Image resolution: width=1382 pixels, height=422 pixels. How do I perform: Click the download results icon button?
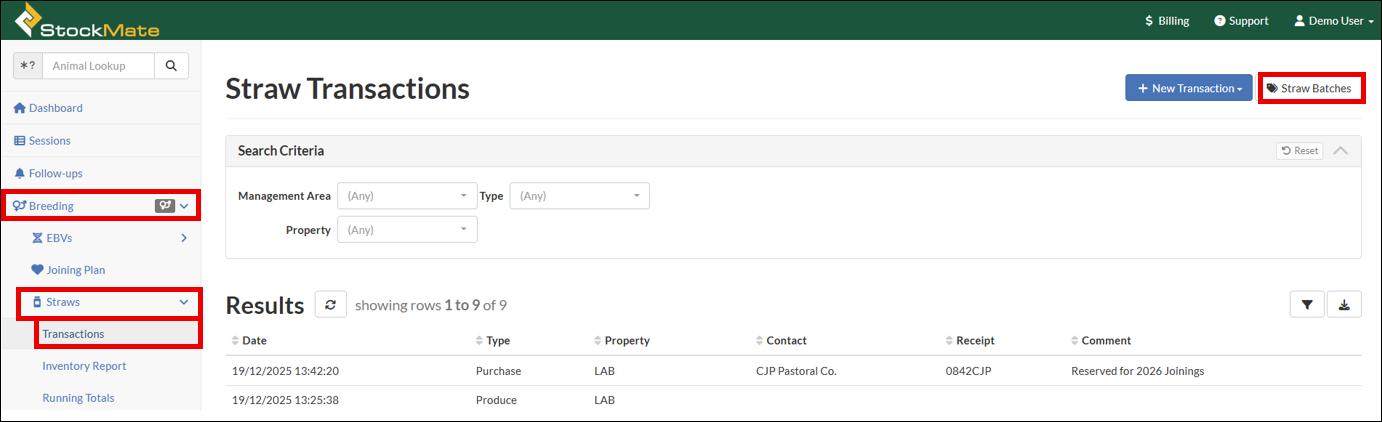(1344, 305)
